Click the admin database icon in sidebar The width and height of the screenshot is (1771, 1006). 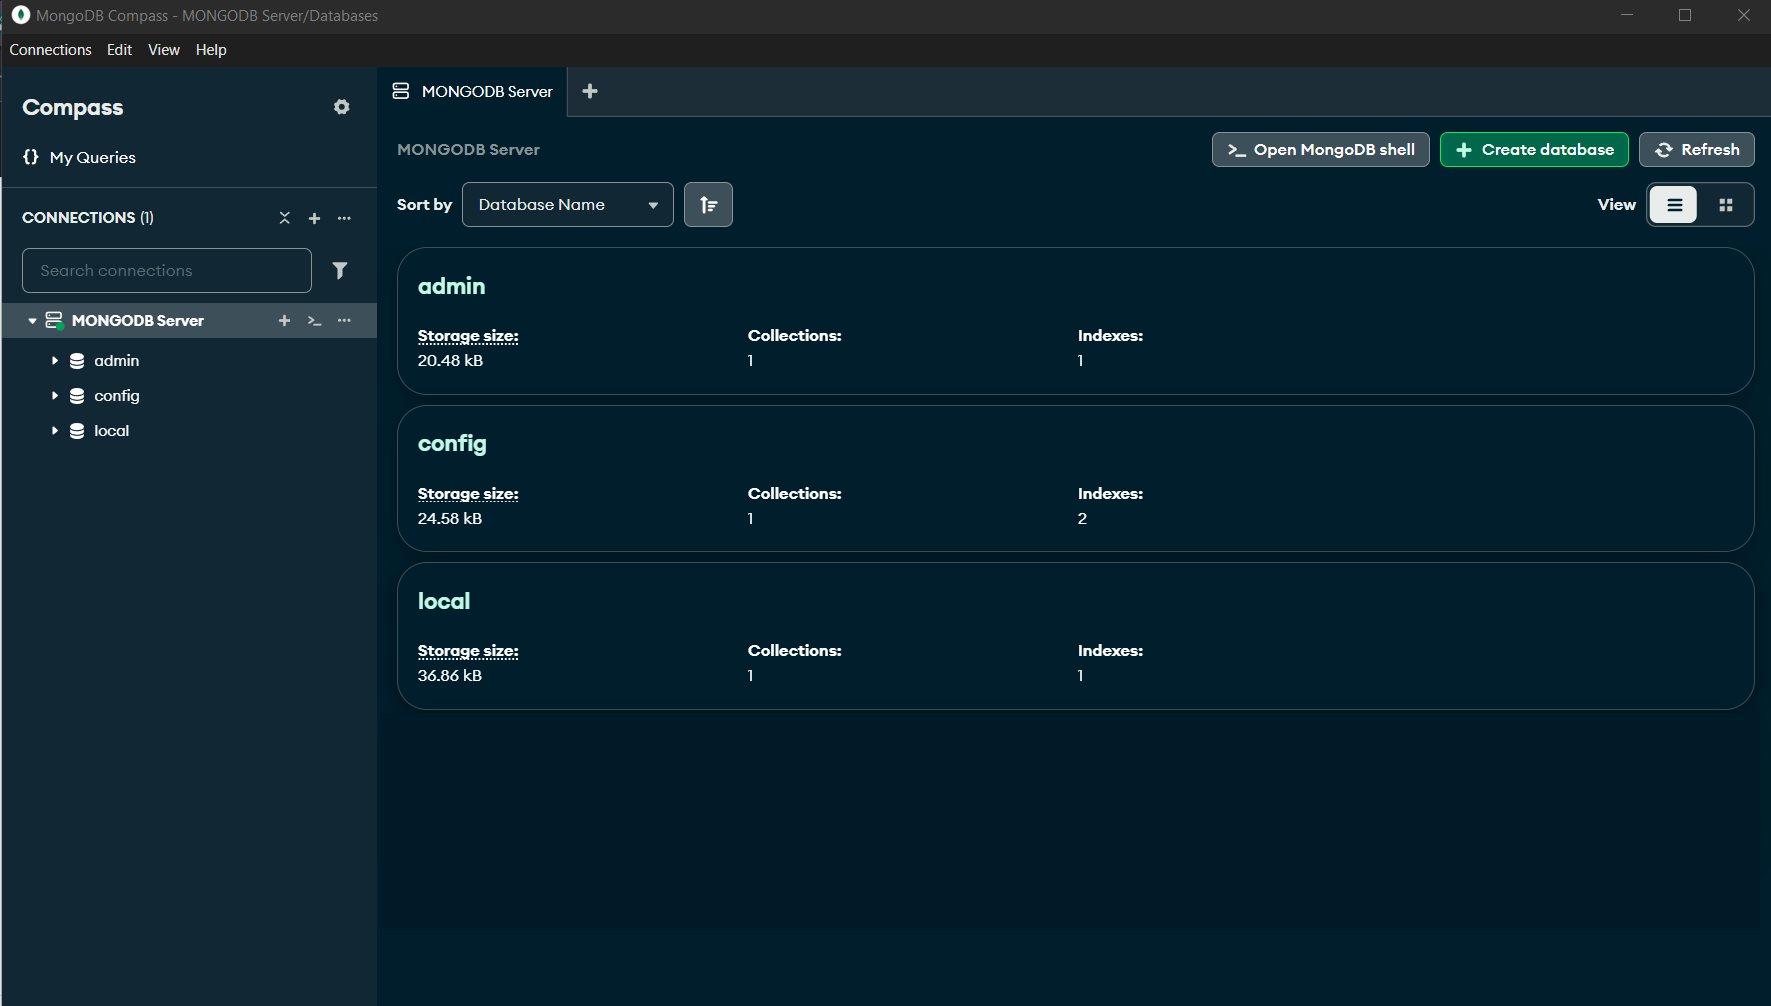click(77, 361)
